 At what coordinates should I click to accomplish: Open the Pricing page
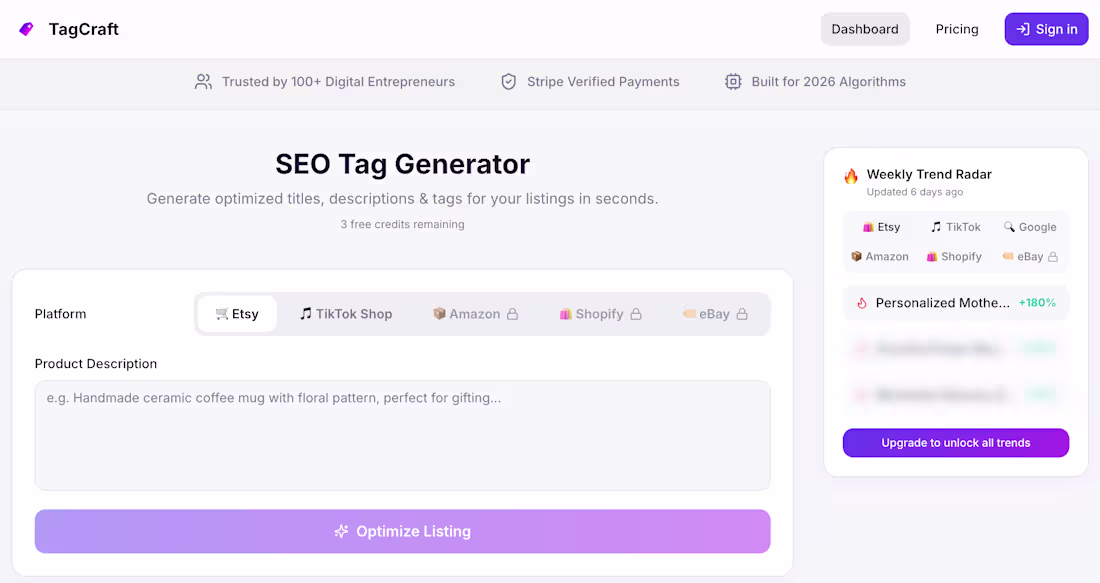tap(957, 29)
